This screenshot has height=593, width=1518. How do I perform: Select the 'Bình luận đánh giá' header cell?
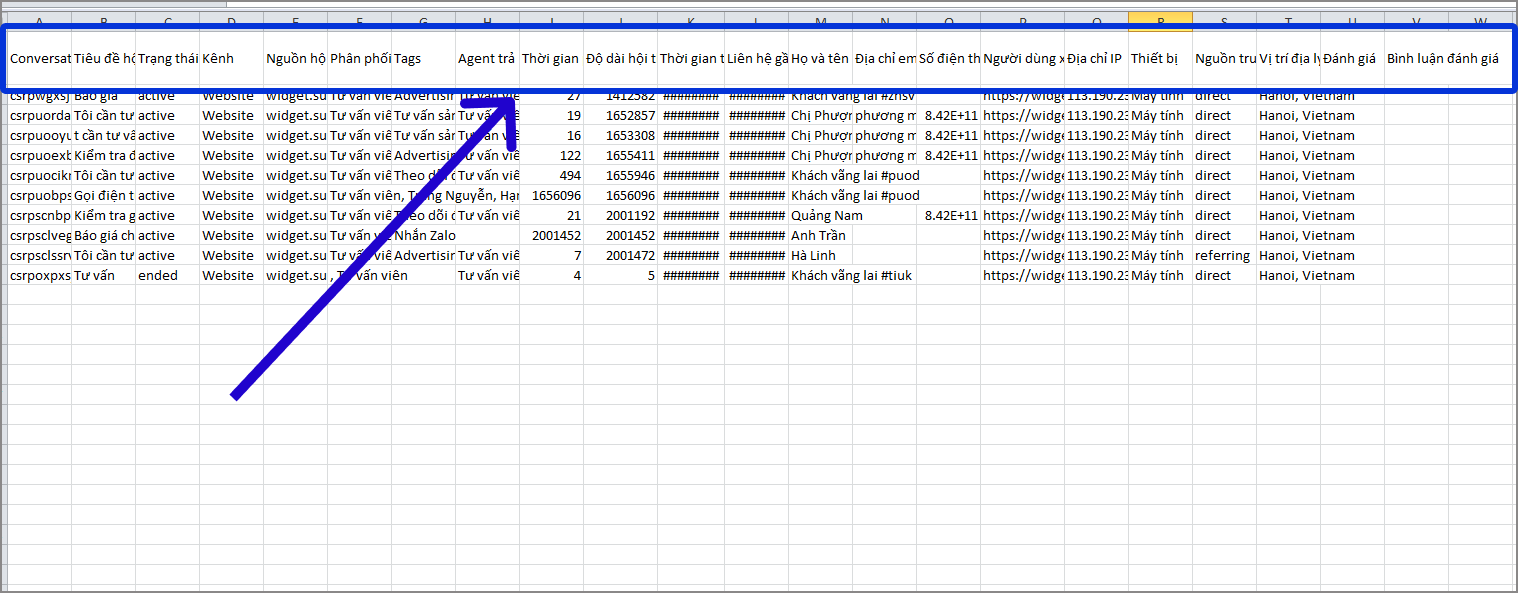pyautogui.click(x=1442, y=59)
